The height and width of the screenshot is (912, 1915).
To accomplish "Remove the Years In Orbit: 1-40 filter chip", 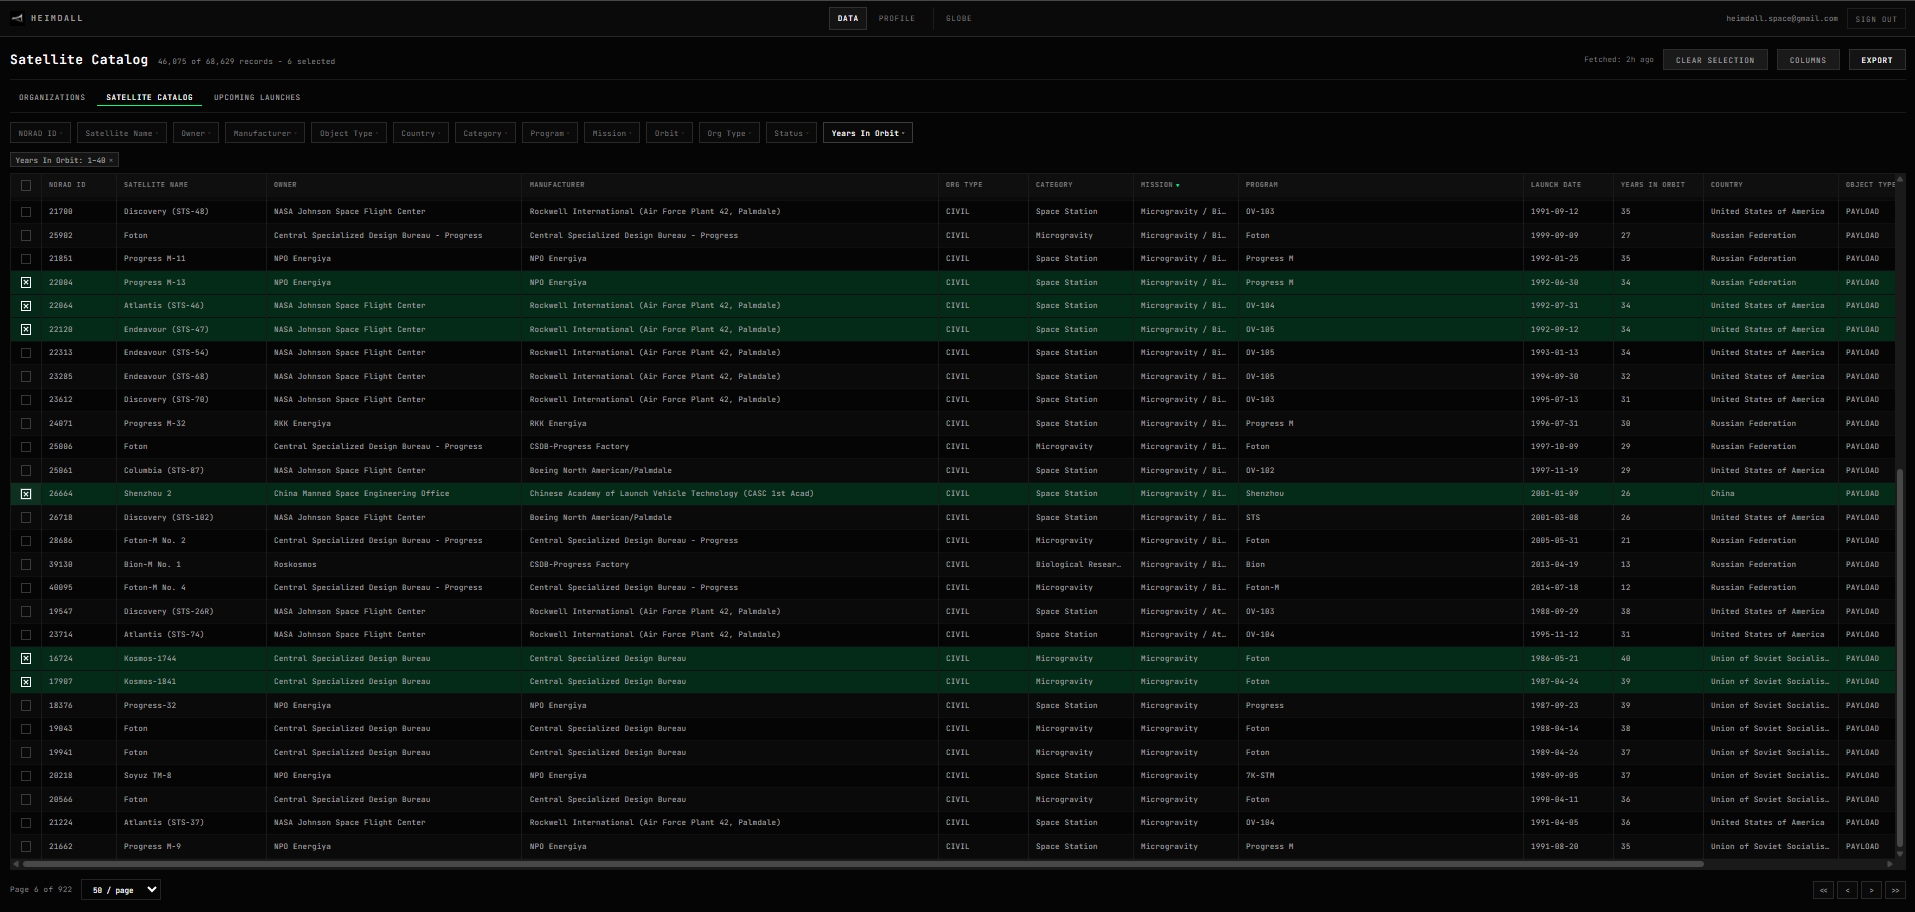I will point(112,160).
